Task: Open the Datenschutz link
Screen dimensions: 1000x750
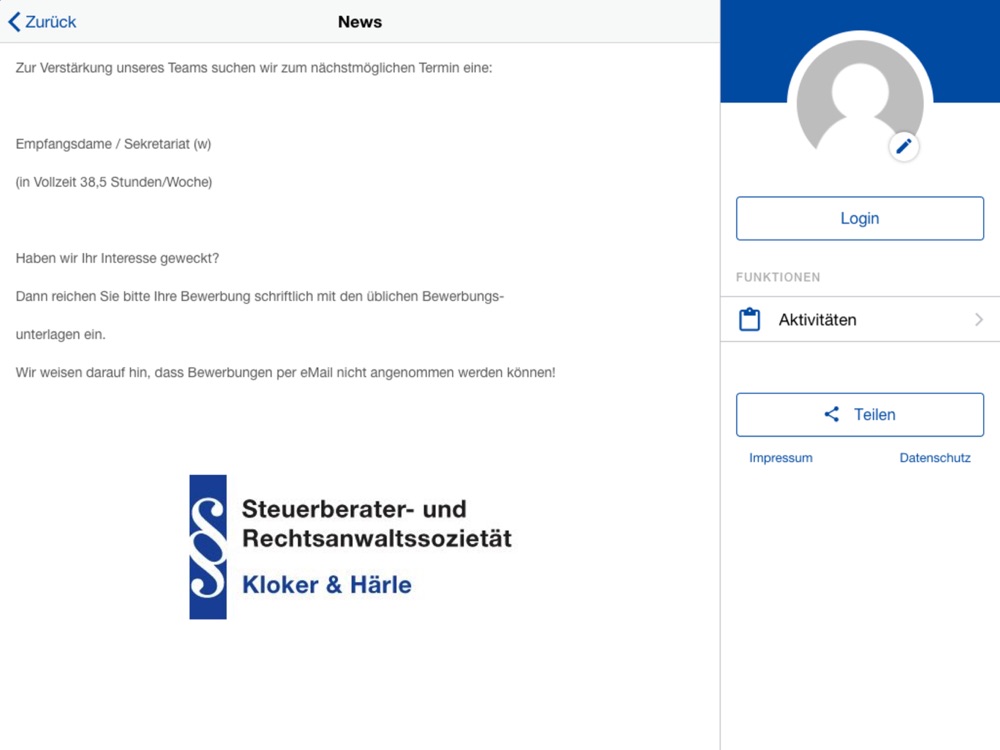Action: 935,458
